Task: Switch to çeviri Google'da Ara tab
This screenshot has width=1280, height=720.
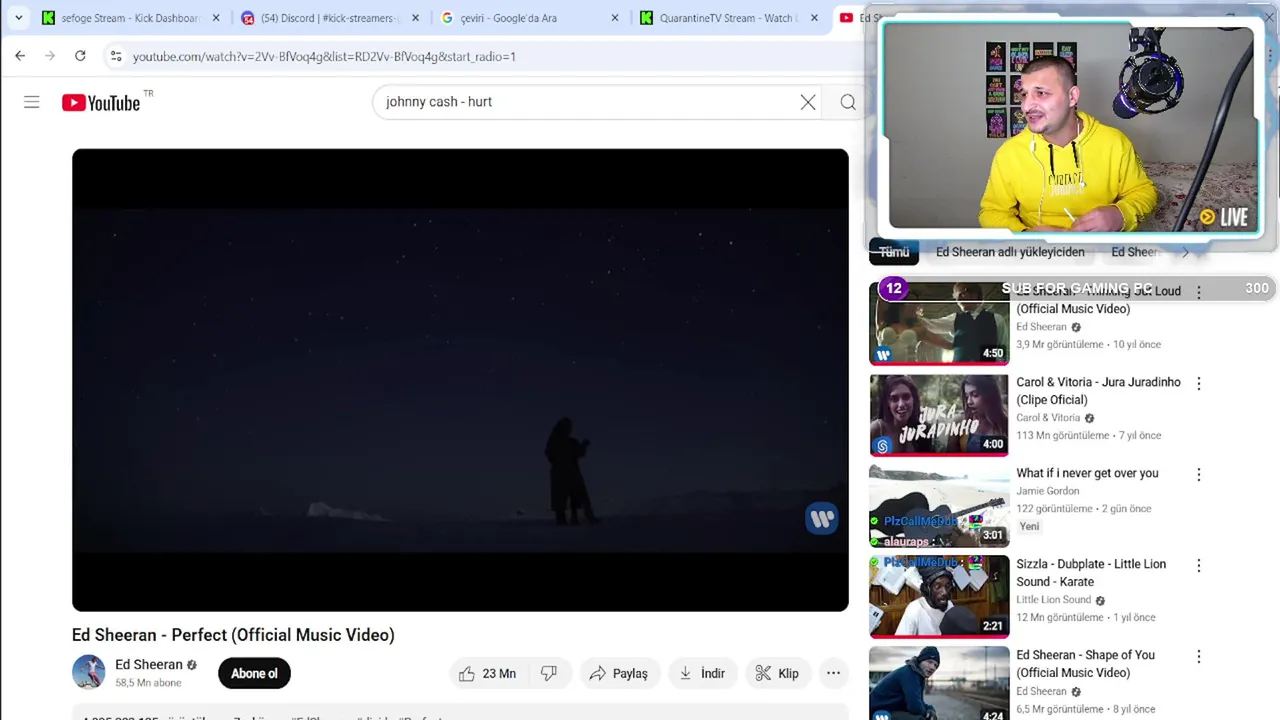Action: pyautogui.click(x=530, y=18)
